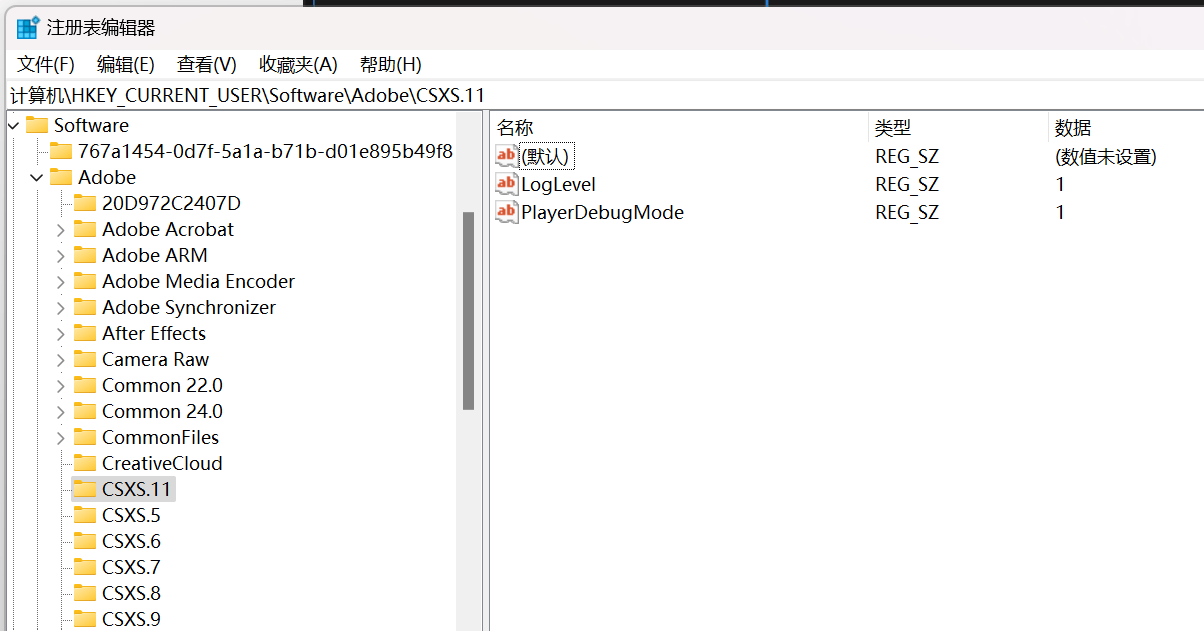The height and width of the screenshot is (631, 1204).
Task: Open the 编辑(E) menu
Action: pyautogui.click(x=126, y=65)
